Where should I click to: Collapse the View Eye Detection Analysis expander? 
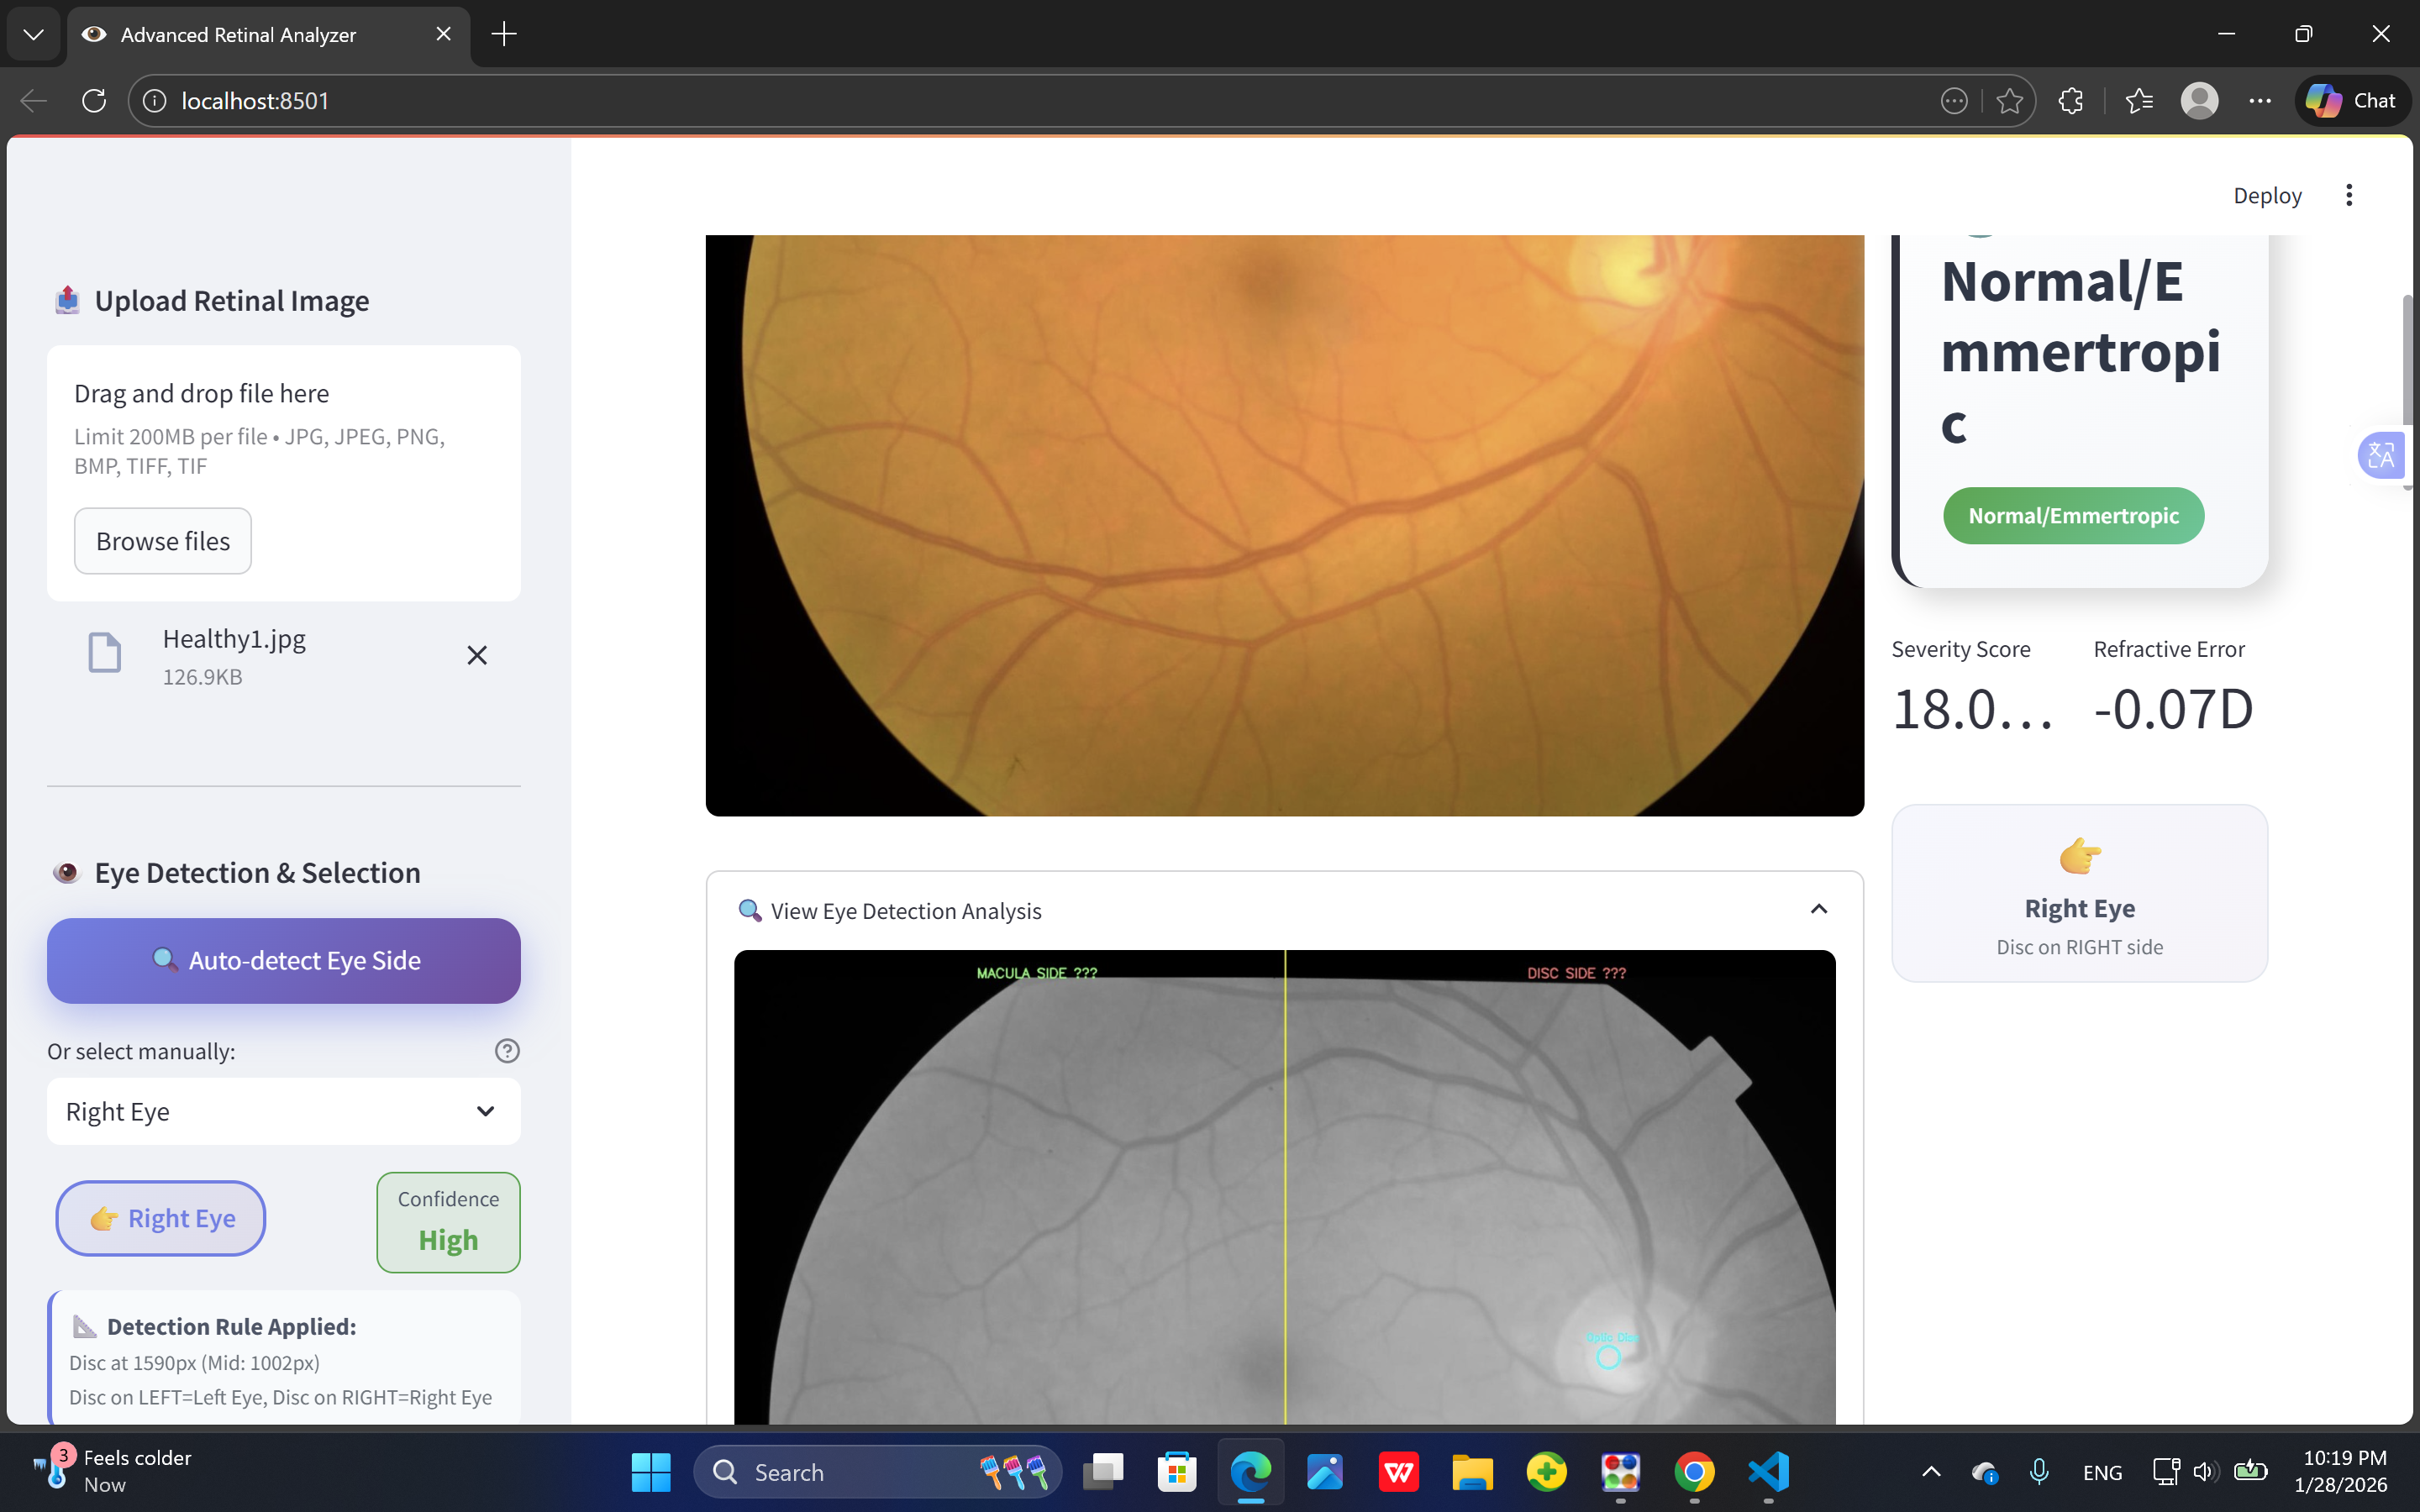tap(1818, 909)
